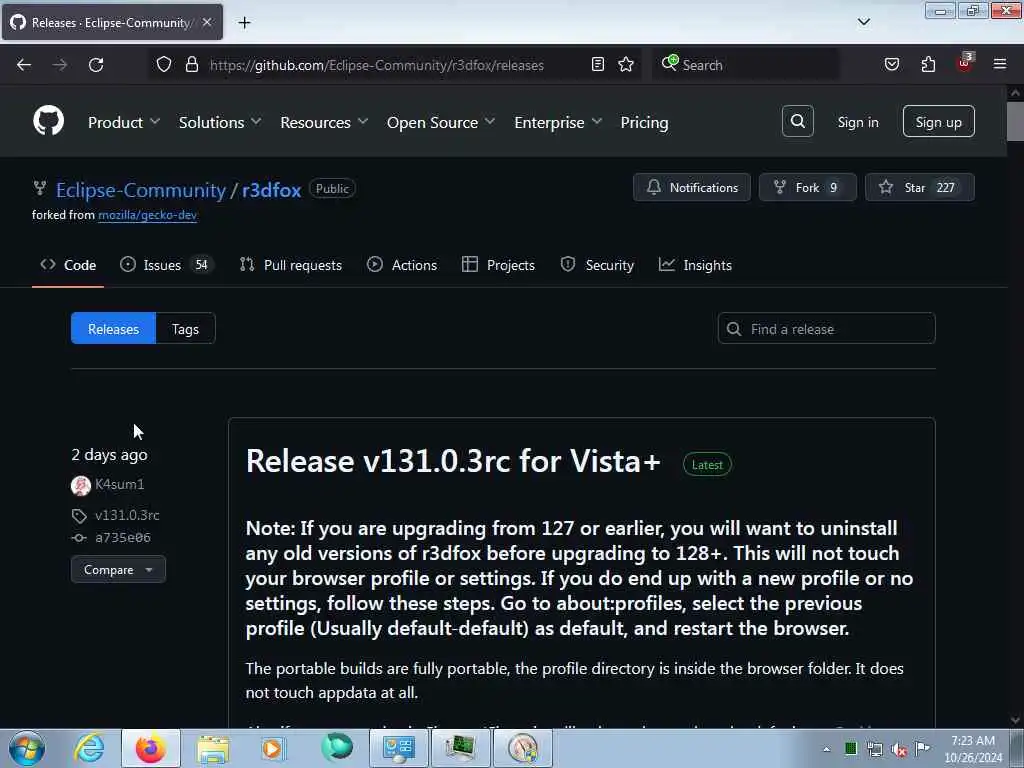The height and width of the screenshot is (768, 1024).
Task: Click the GitHub Octocat logo
Action: click(48, 121)
